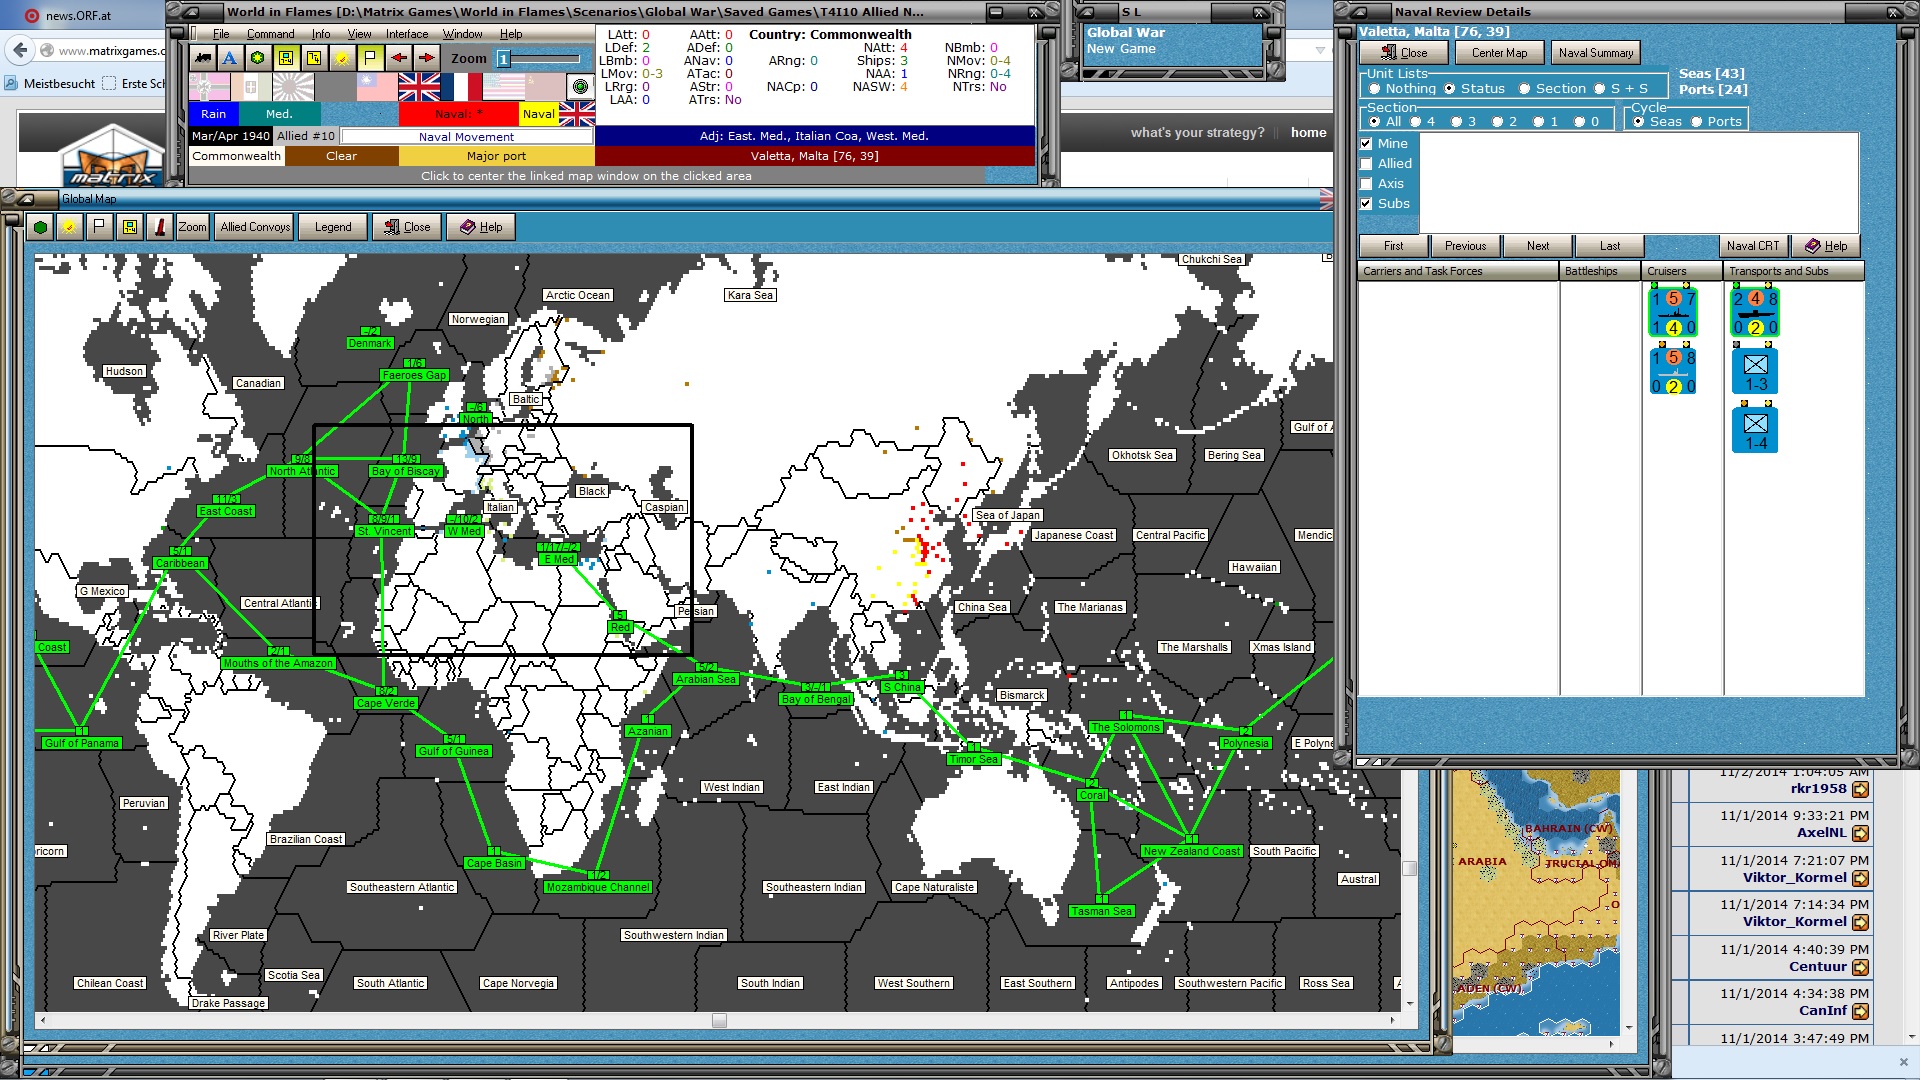Go to the Next naval location
1920x1080 pixels.
pos(1538,246)
